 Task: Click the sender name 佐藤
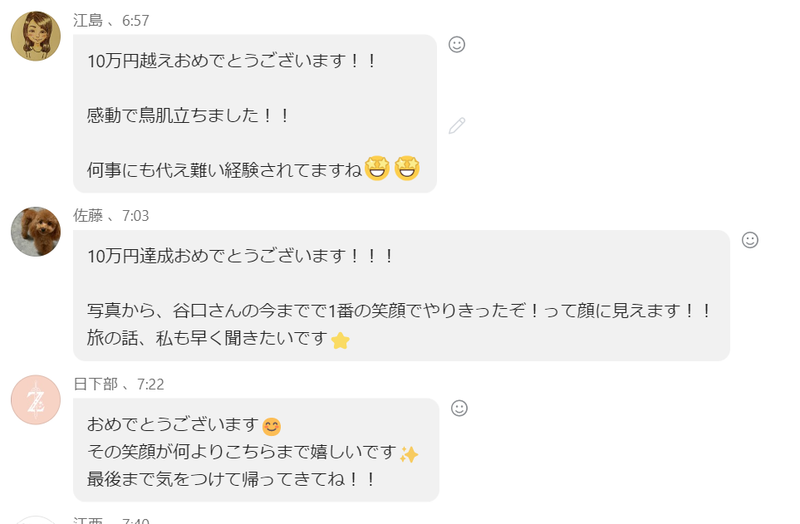coord(88,215)
